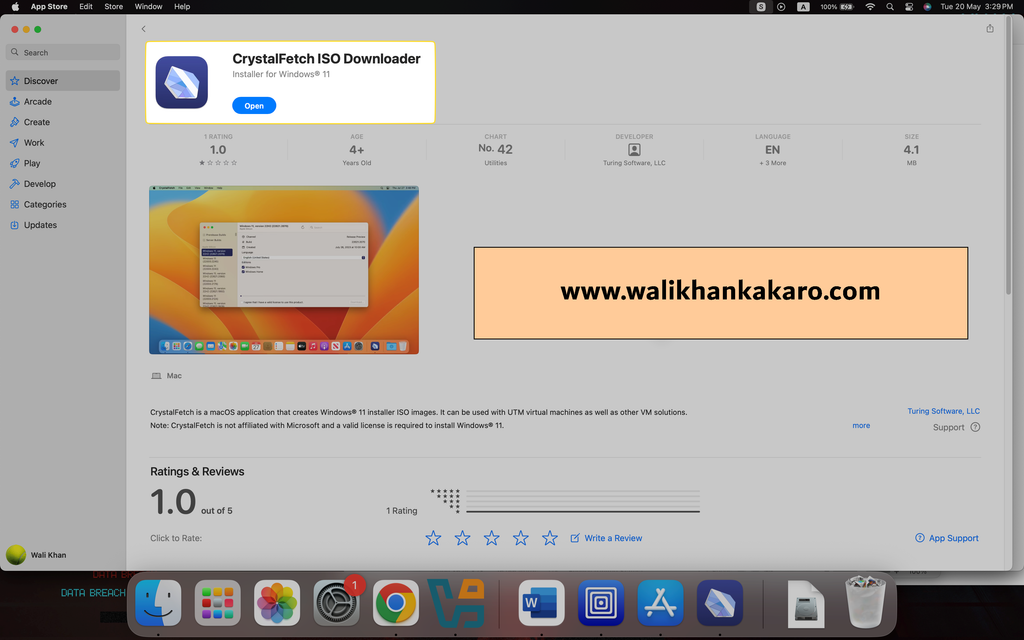Screen dimensions: 1024x640
Task: Click the App Store icon in the Dock
Action: click(660, 603)
